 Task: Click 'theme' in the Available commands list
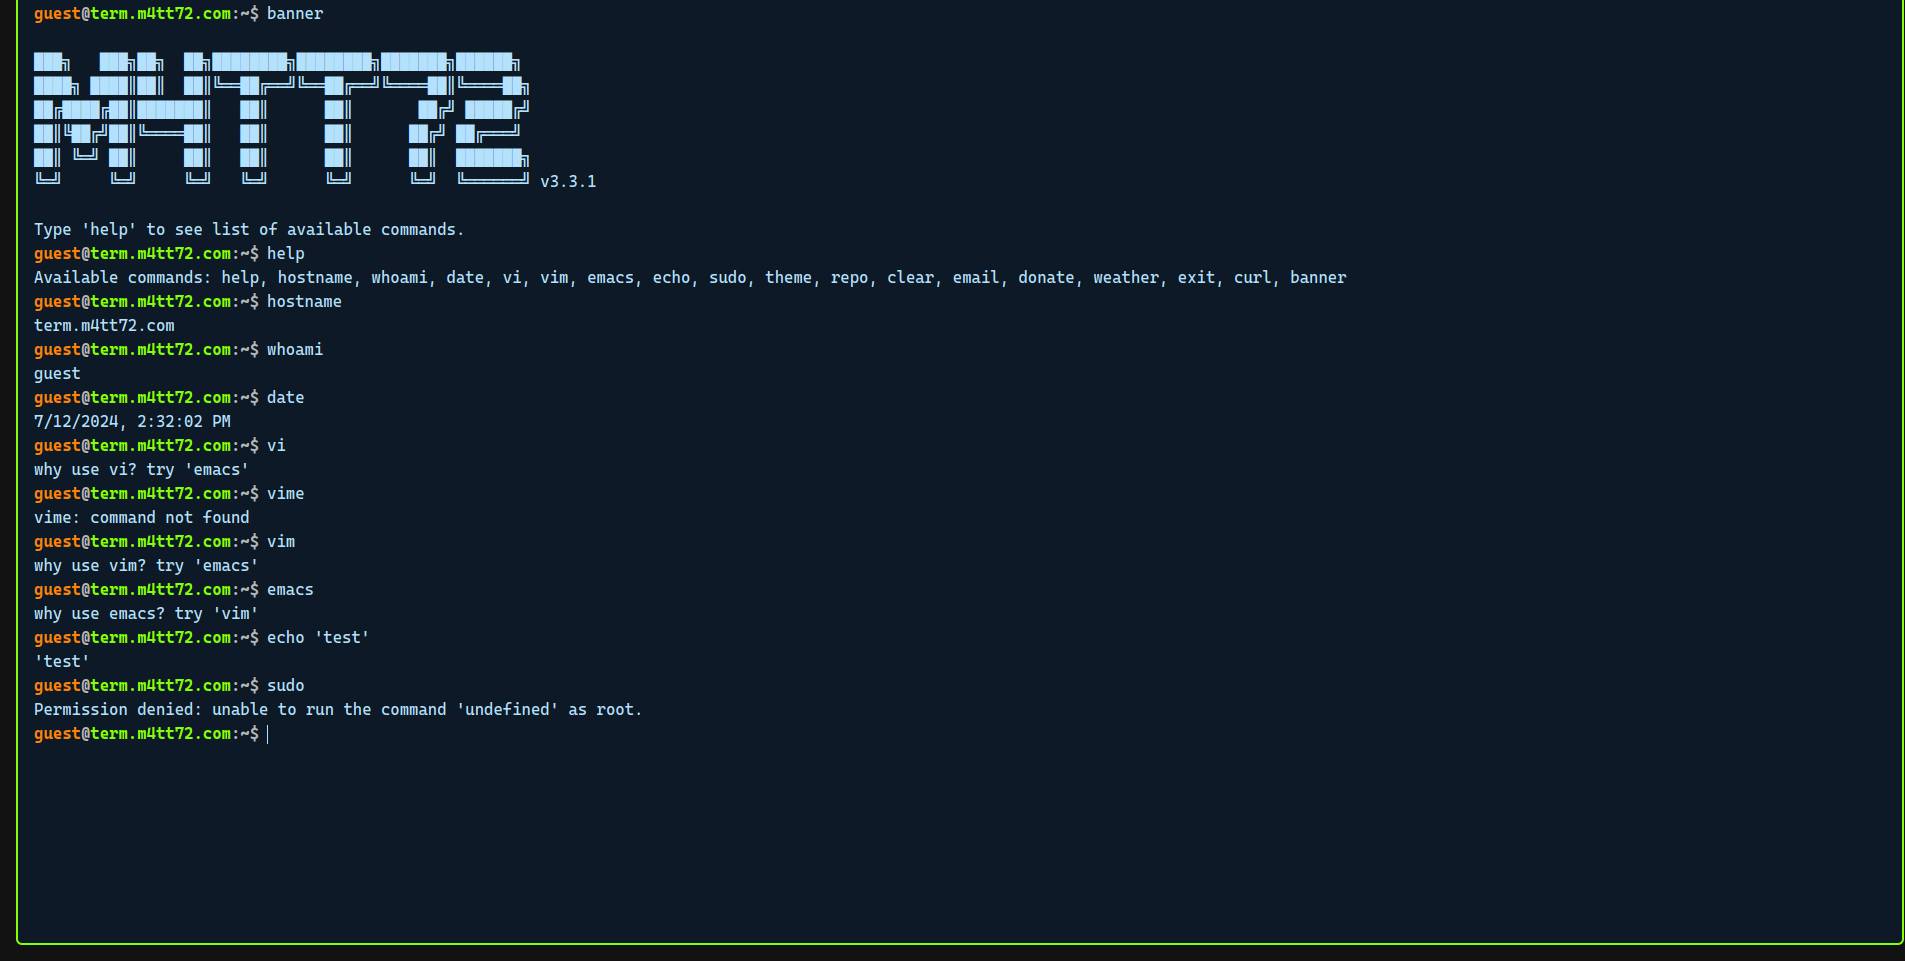[x=789, y=278]
